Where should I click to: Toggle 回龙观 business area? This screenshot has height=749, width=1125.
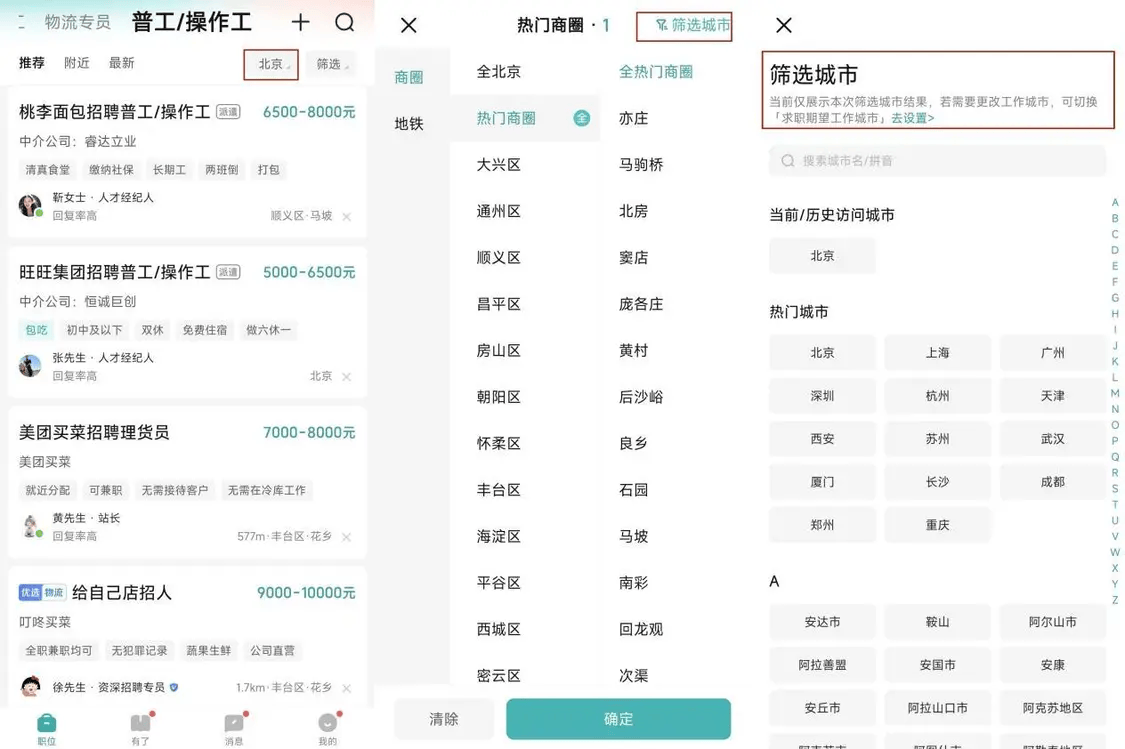tap(641, 629)
